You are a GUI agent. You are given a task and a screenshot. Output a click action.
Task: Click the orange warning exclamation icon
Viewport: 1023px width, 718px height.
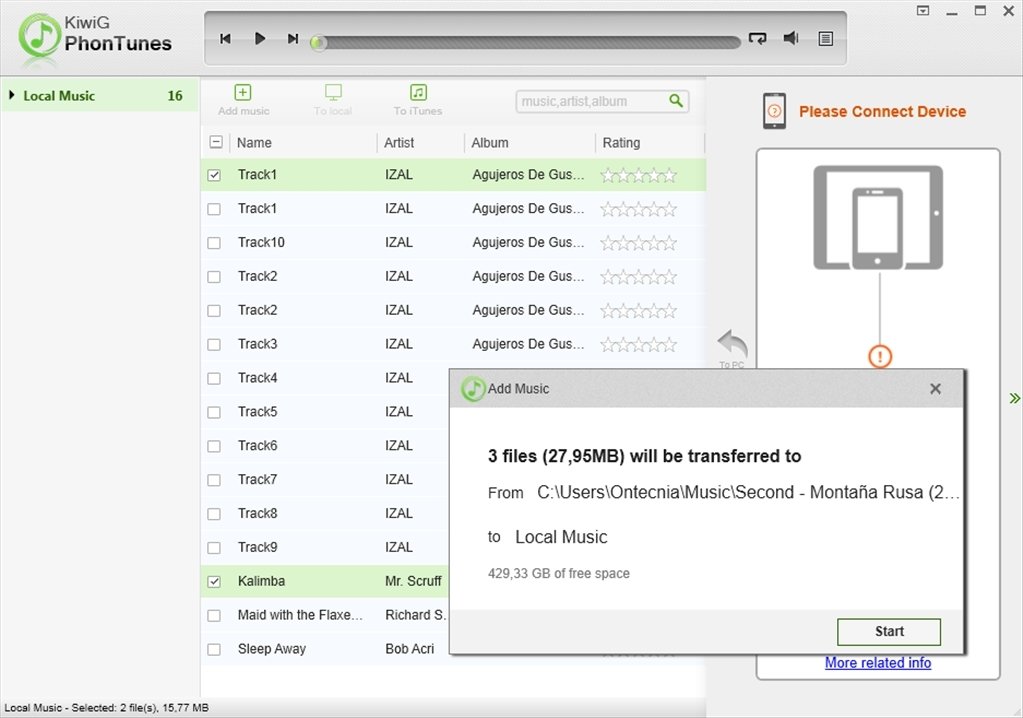[879, 356]
